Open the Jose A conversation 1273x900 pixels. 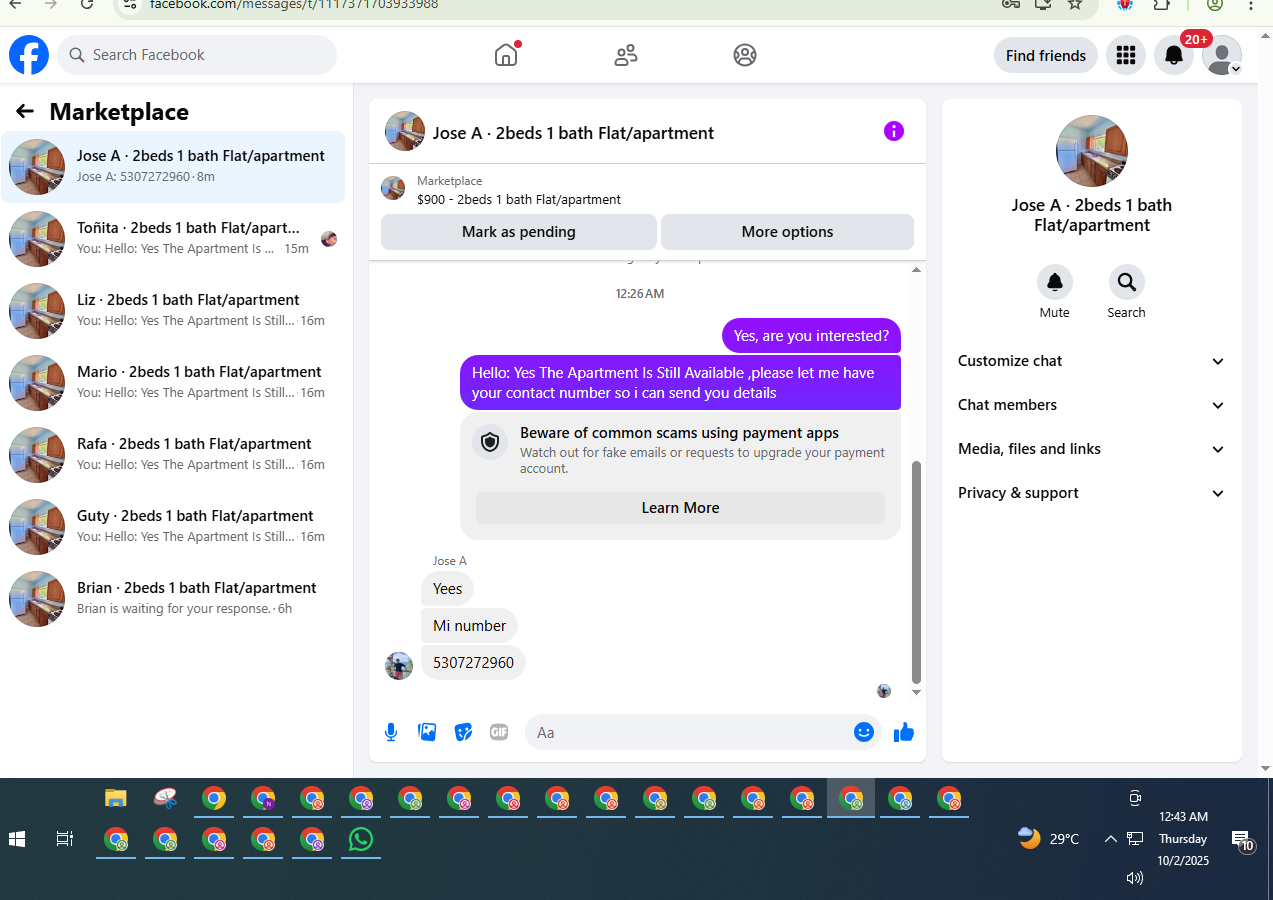click(174, 167)
